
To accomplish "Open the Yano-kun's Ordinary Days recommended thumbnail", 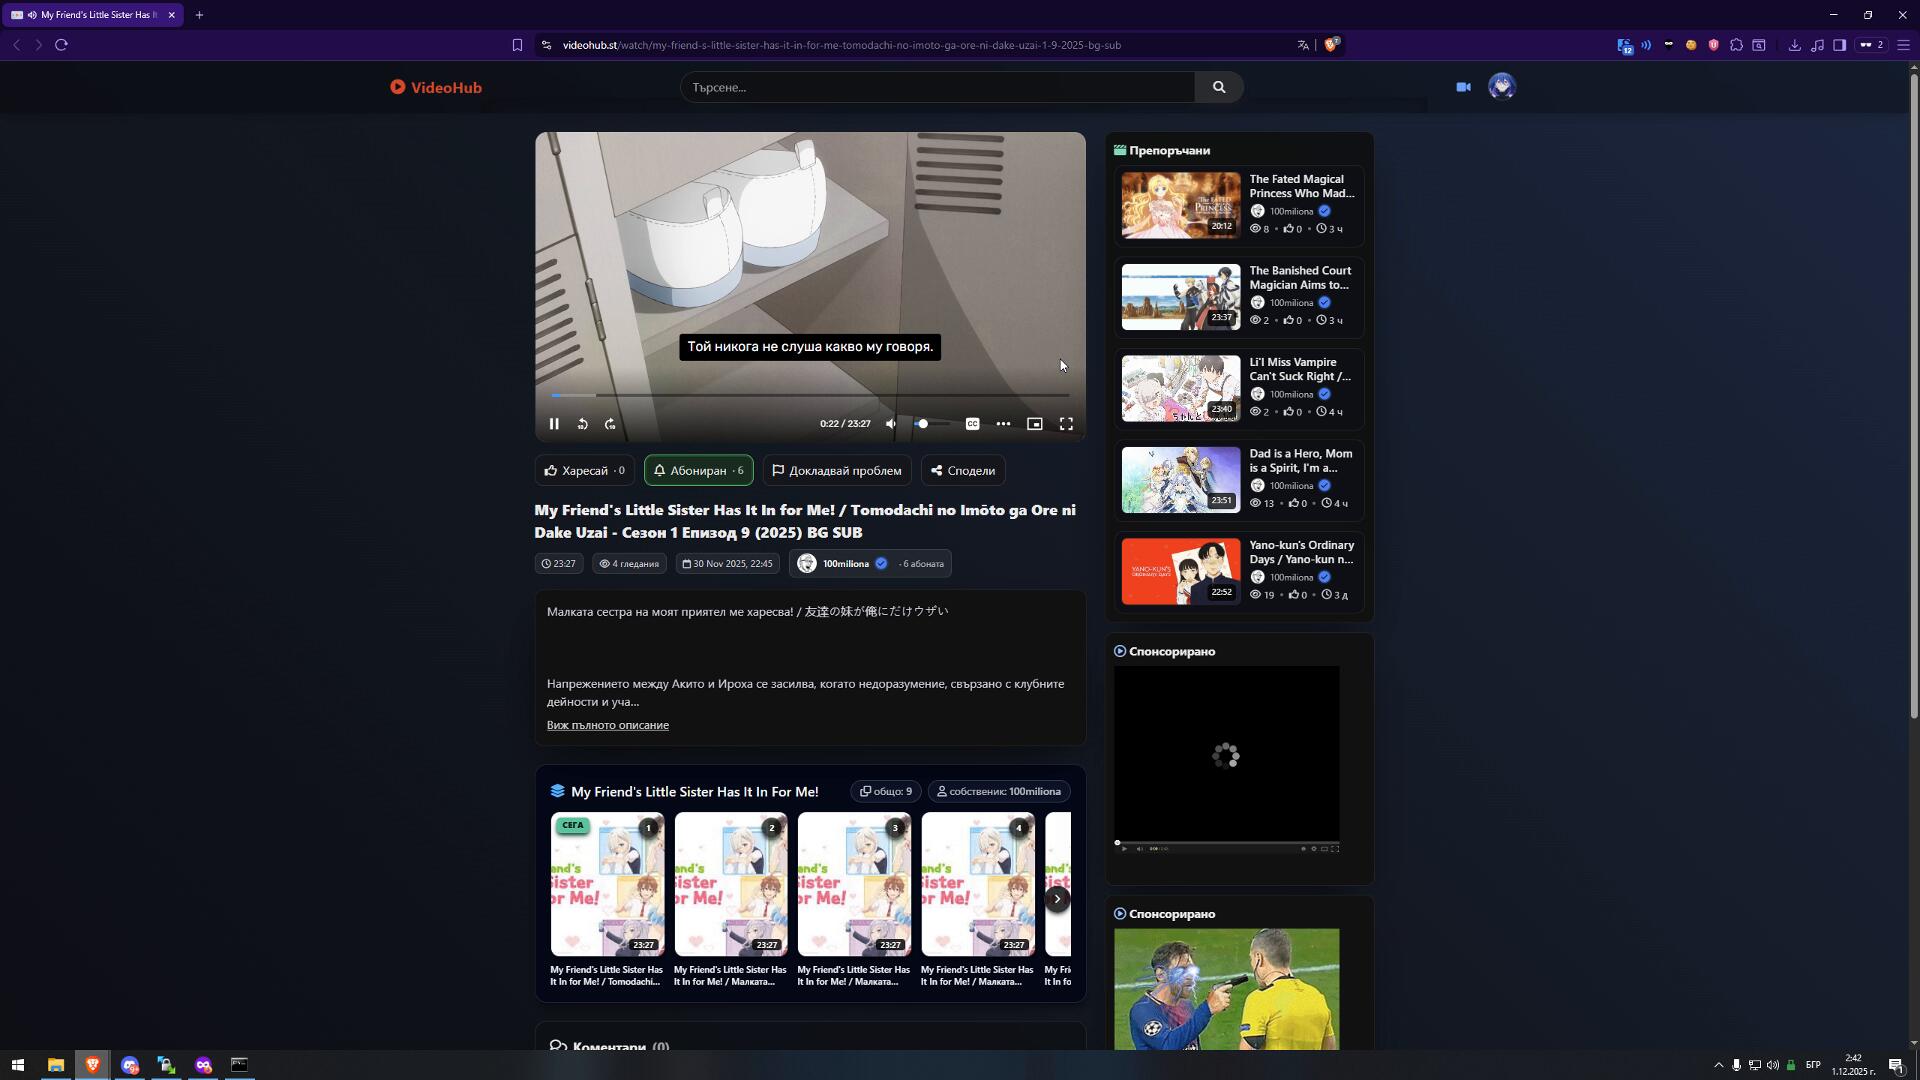I will click(x=1180, y=572).
